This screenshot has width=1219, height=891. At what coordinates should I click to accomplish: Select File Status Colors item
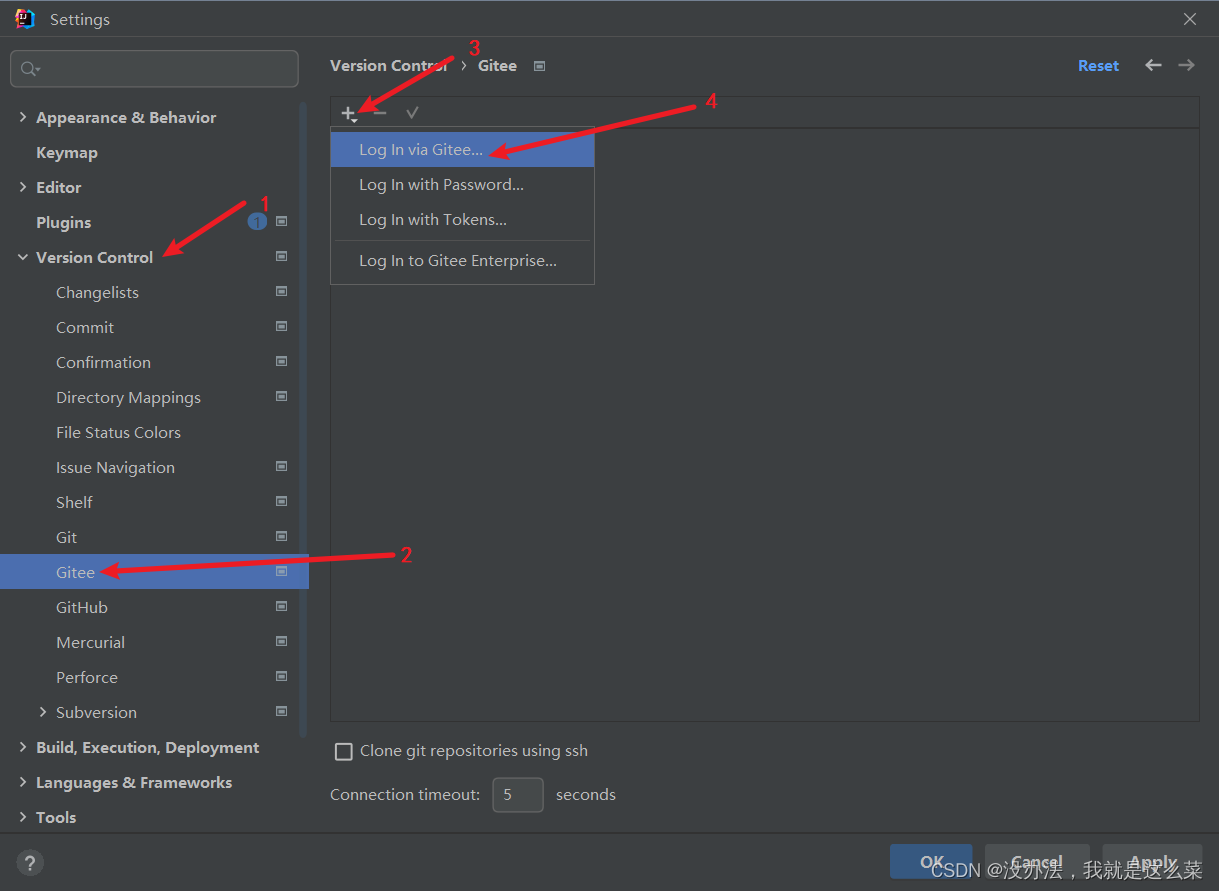pyautogui.click(x=118, y=432)
